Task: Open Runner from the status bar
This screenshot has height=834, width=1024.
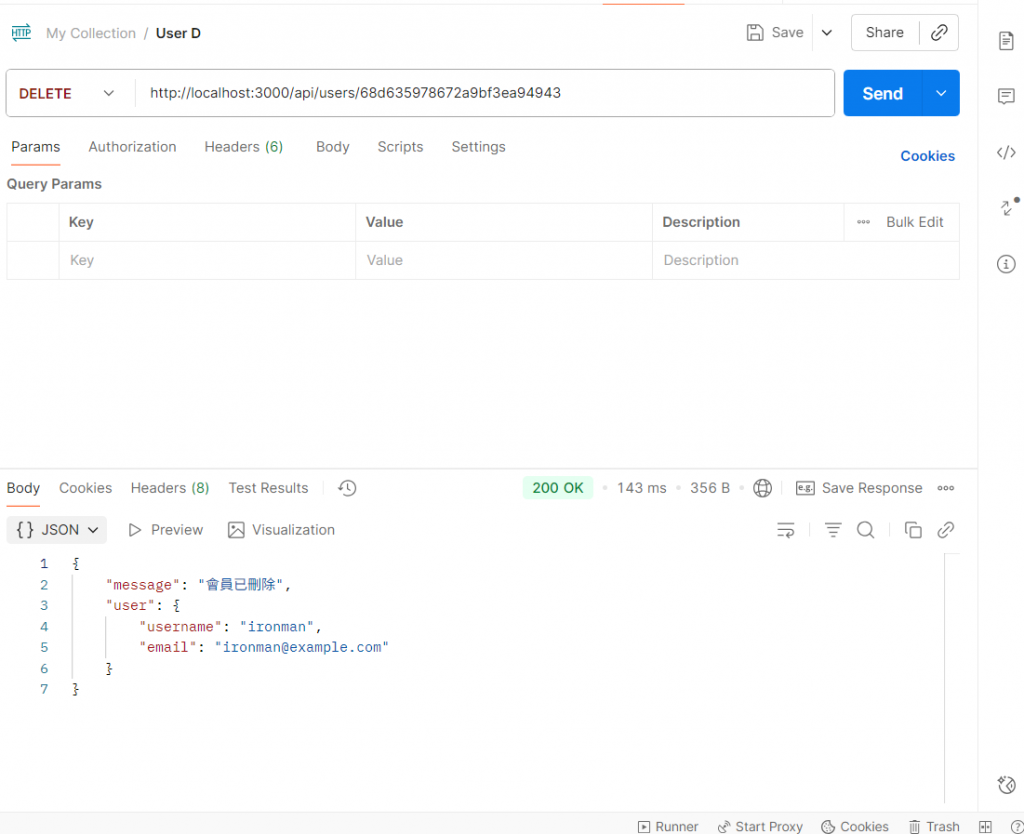Action: tap(668, 827)
